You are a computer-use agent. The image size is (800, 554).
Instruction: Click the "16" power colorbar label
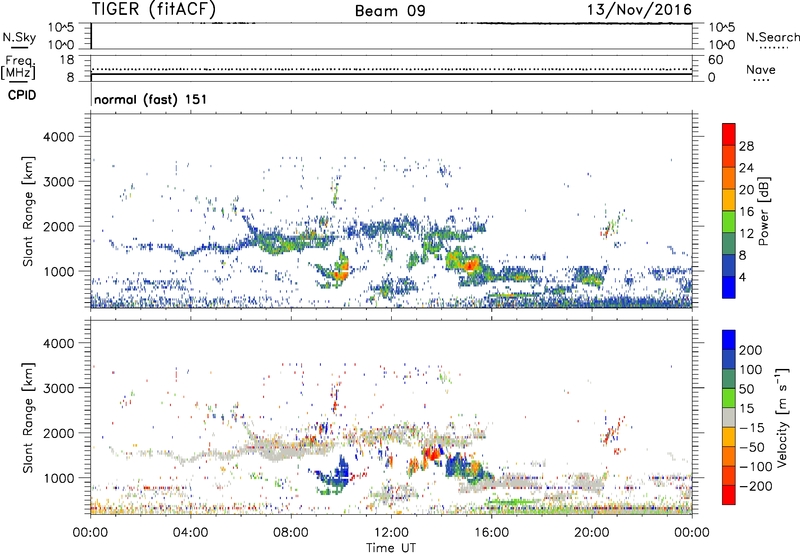pyautogui.click(x=746, y=212)
